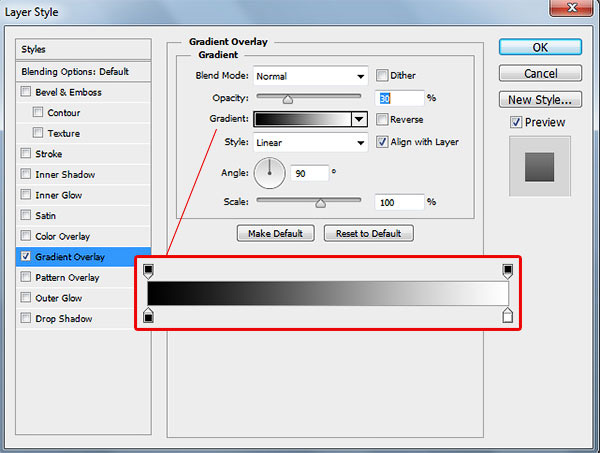The image size is (600, 453).
Task: Open Blending Options: Default section
Action: click(83, 72)
